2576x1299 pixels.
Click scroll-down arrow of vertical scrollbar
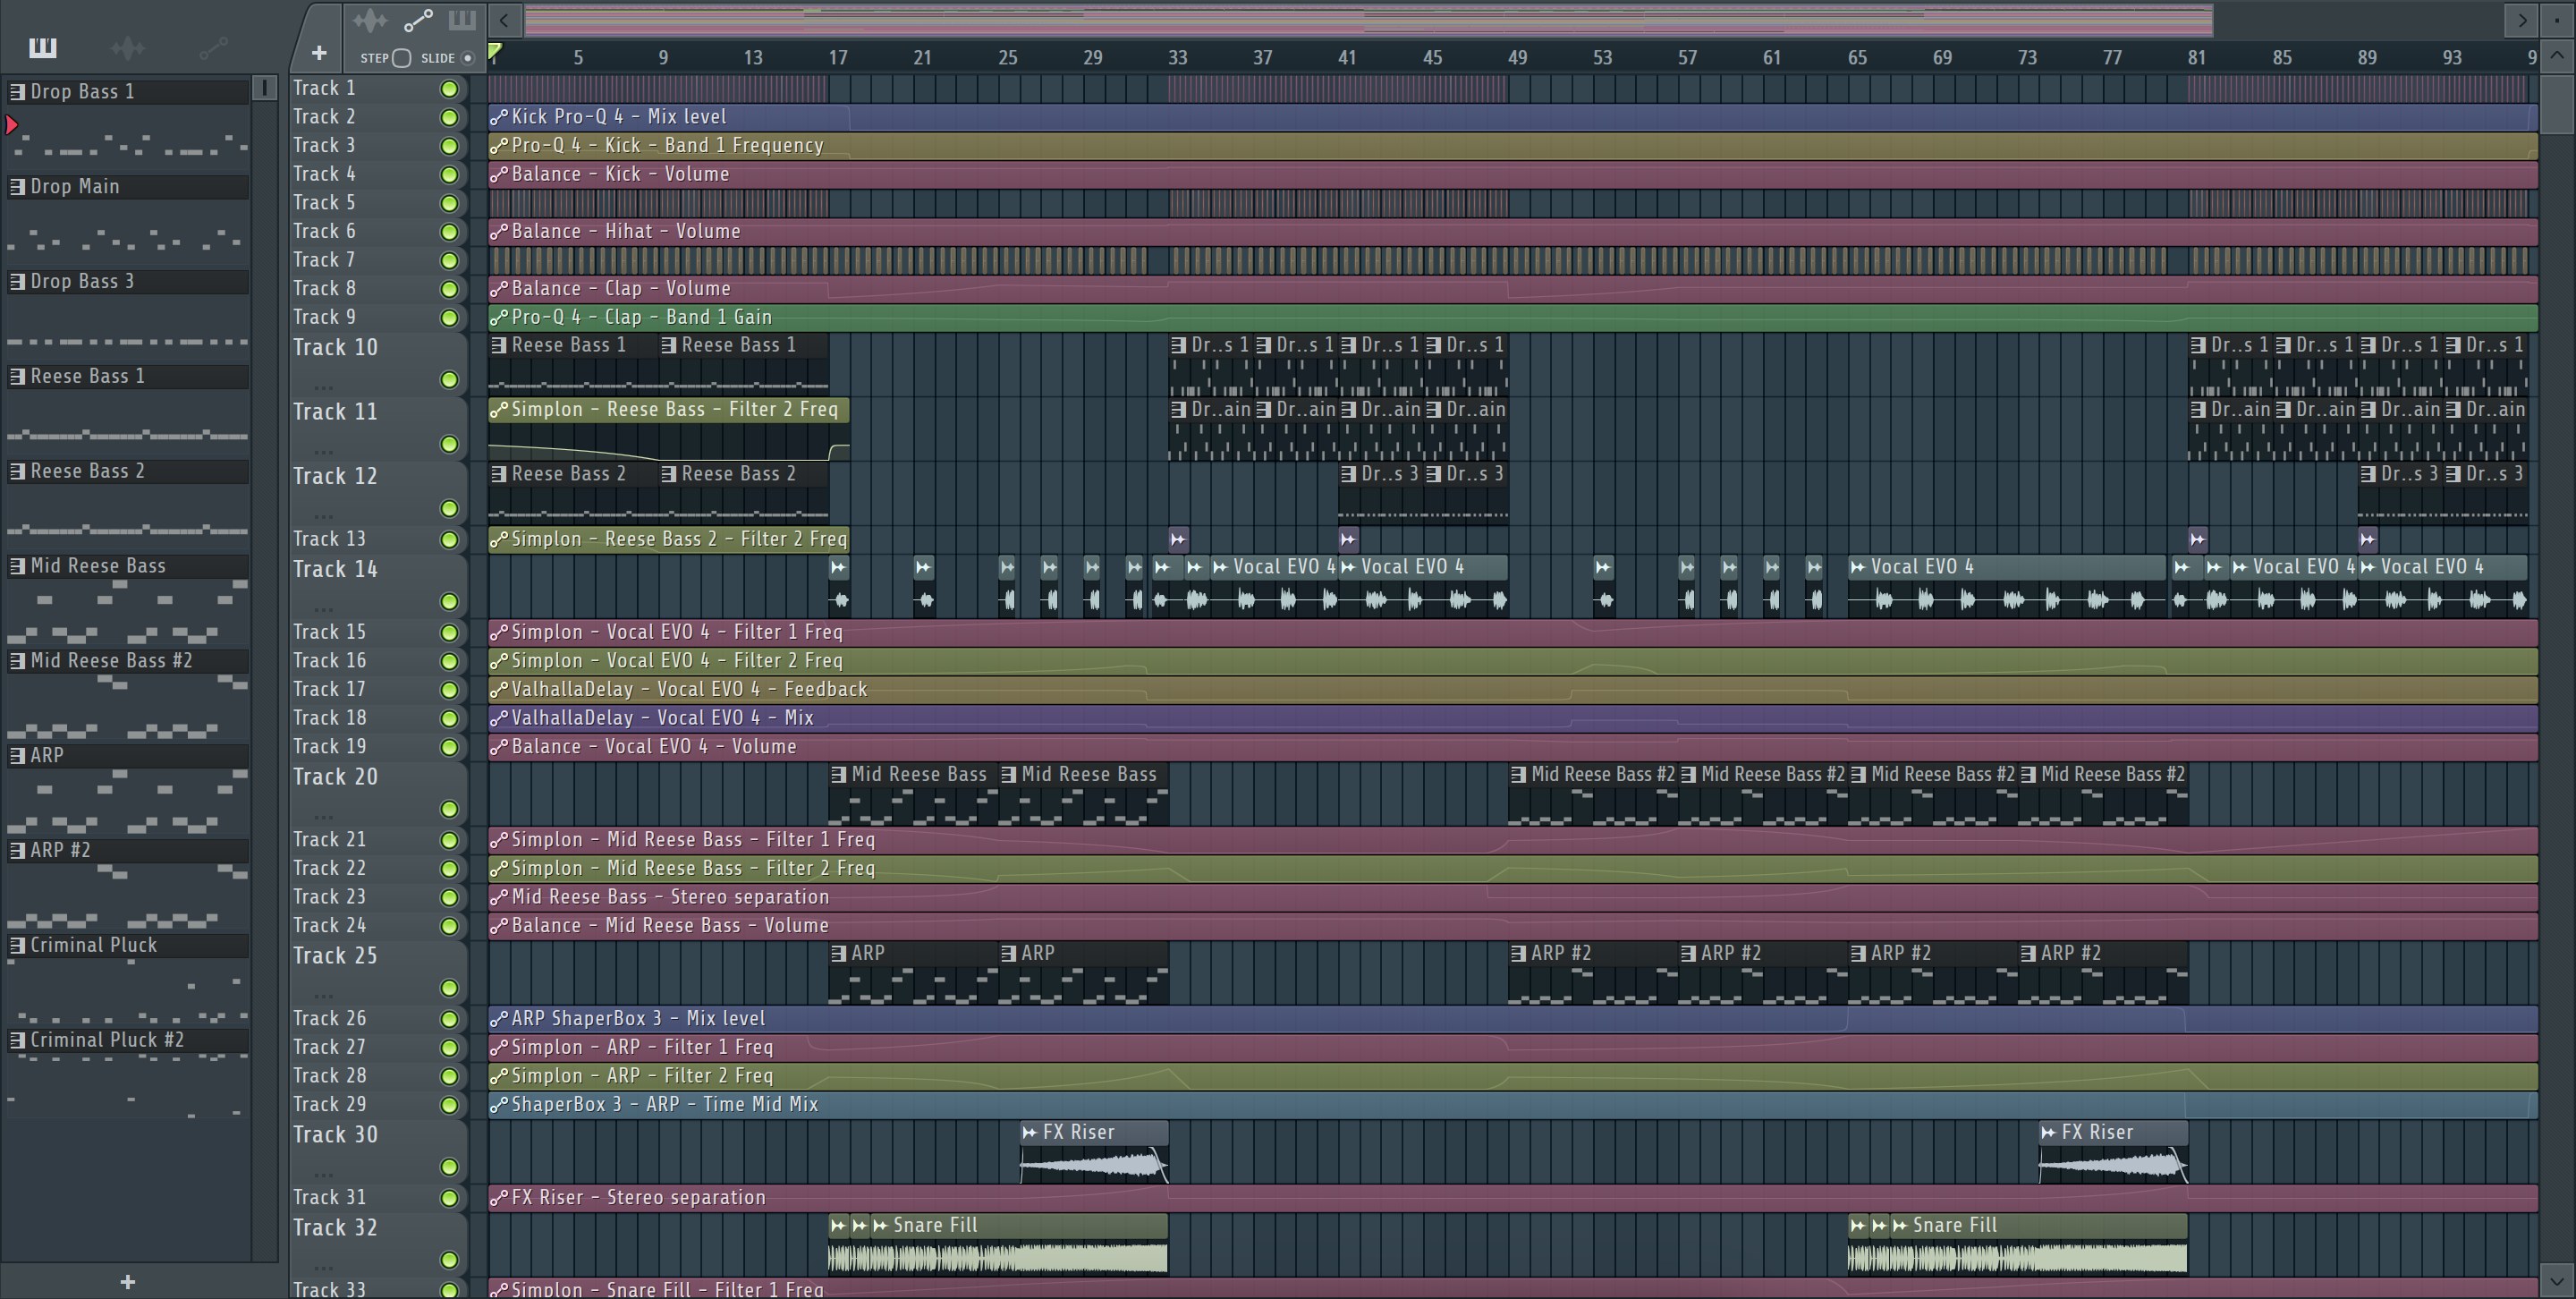pyautogui.click(x=2557, y=1279)
